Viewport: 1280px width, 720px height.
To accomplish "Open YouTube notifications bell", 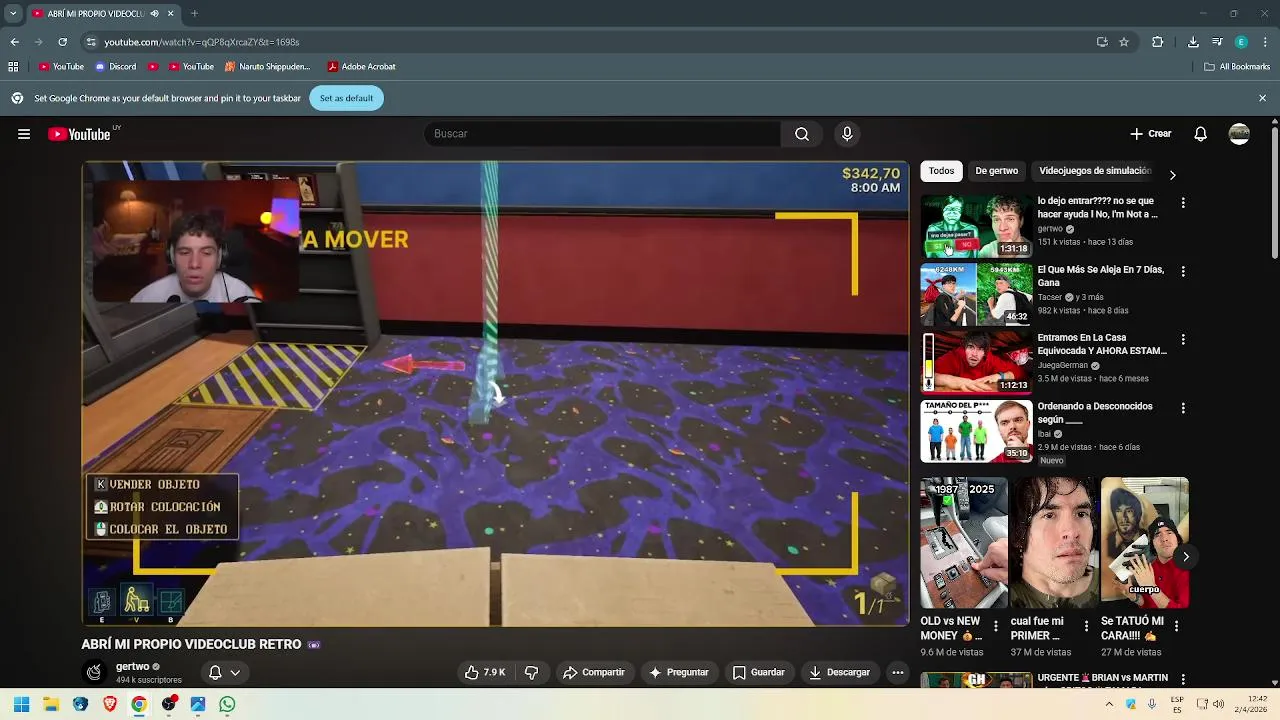I will click(x=1201, y=134).
